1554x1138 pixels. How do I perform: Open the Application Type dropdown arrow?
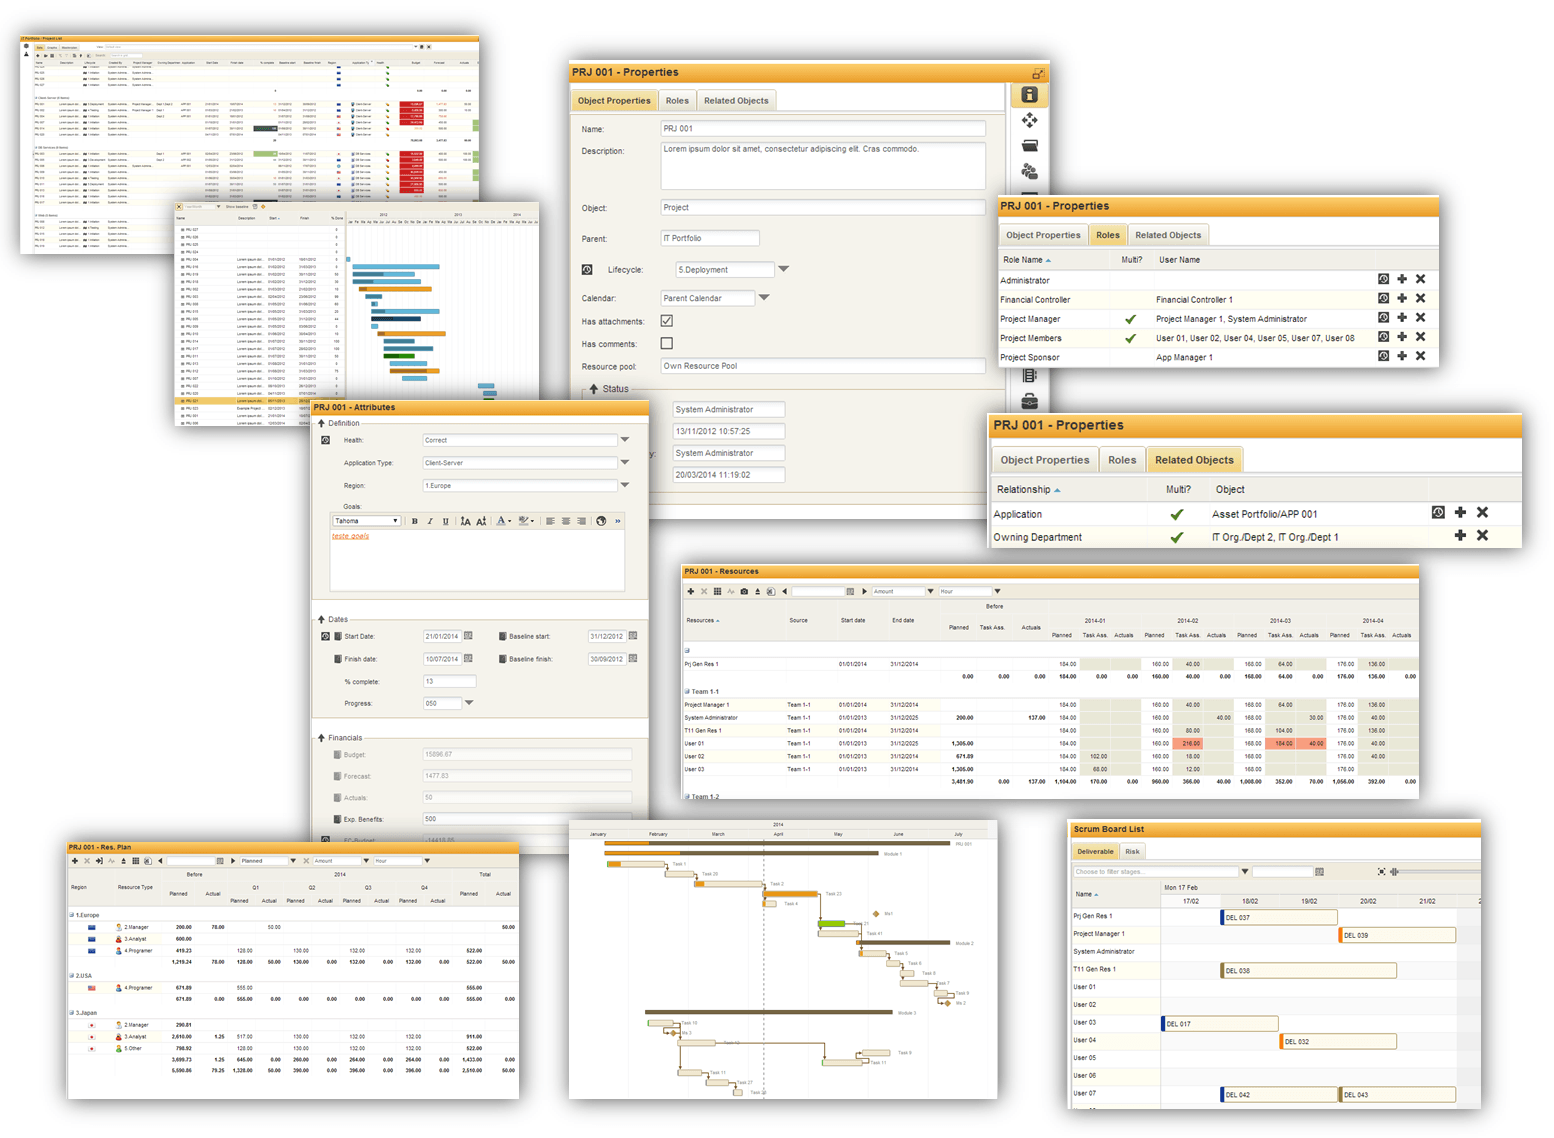pos(625,462)
